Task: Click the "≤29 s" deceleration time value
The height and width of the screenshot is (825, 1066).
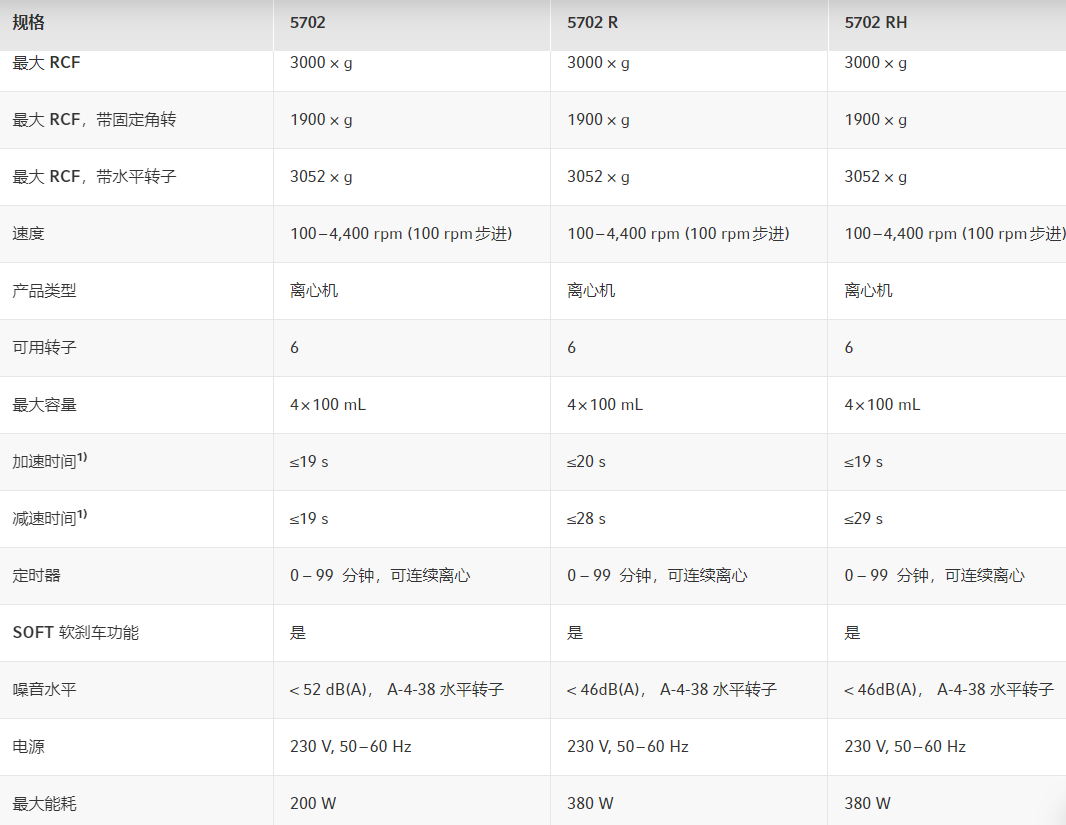Action: pyautogui.click(x=863, y=519)
